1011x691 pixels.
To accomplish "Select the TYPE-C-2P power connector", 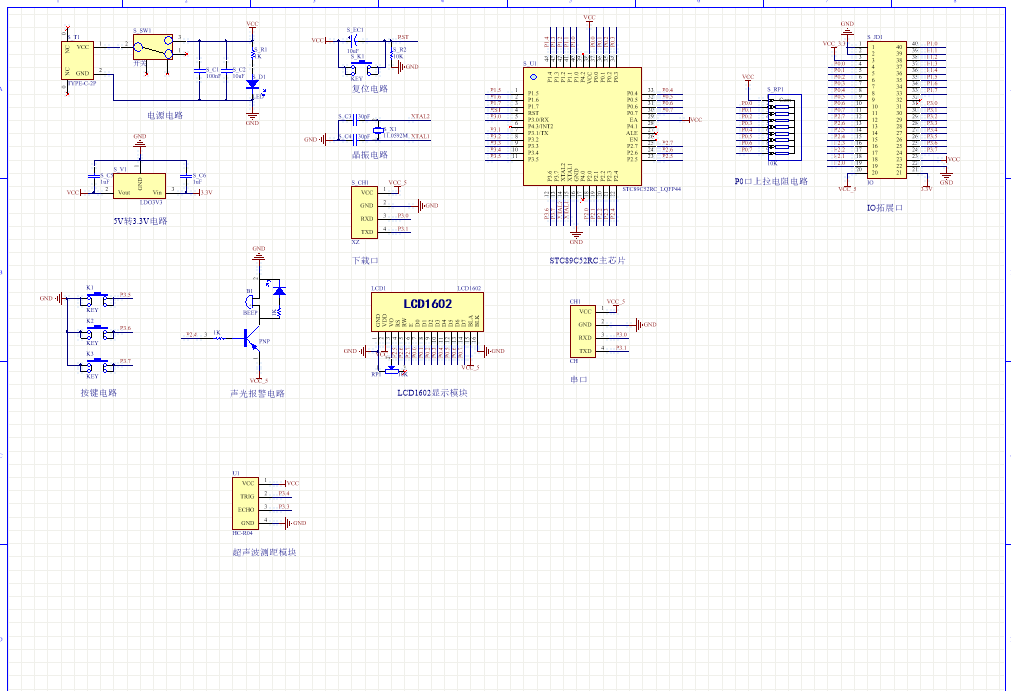I will [79, 60].
